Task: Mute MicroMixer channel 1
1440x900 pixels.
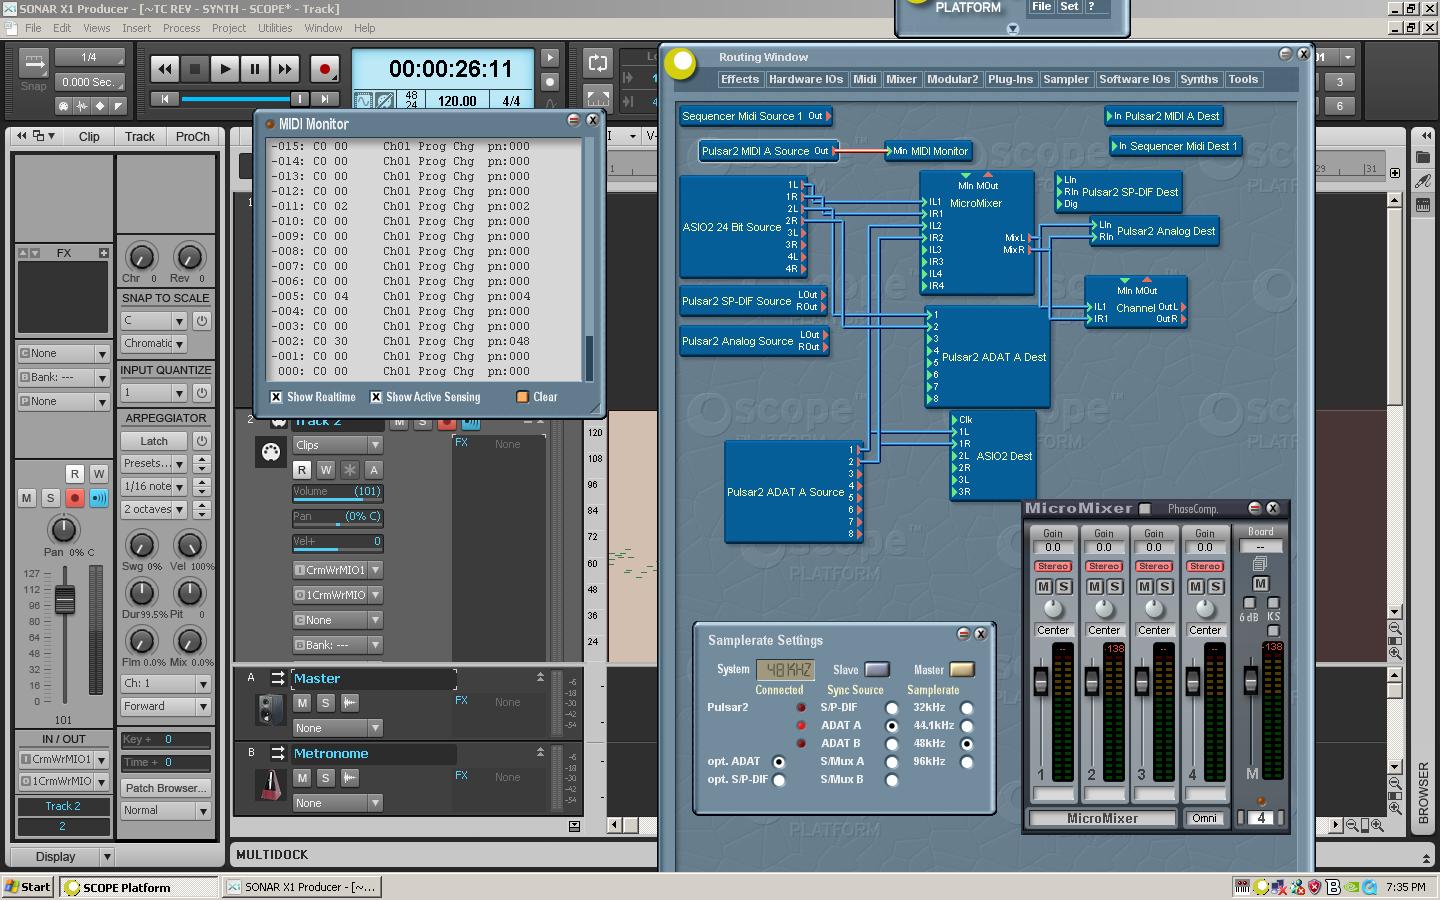Action: (x=1045, y=587)
